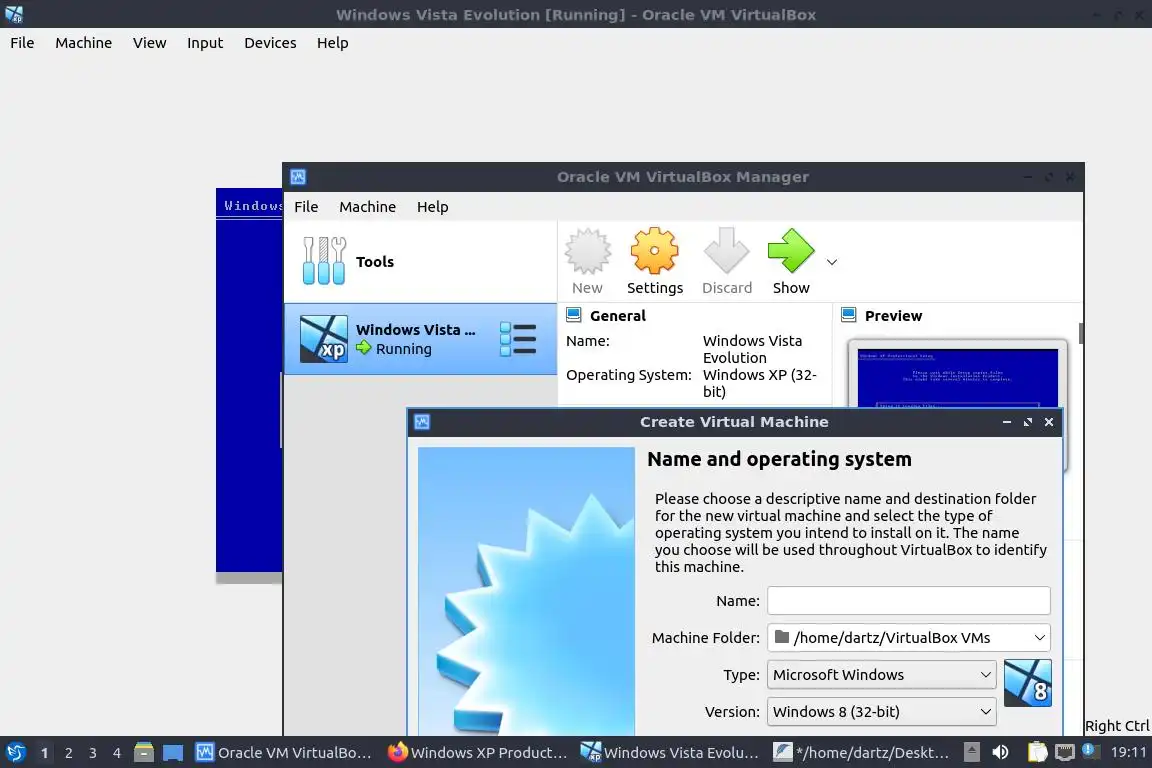Maximize the Create Virtual Machine dialog

(1028, 422)
